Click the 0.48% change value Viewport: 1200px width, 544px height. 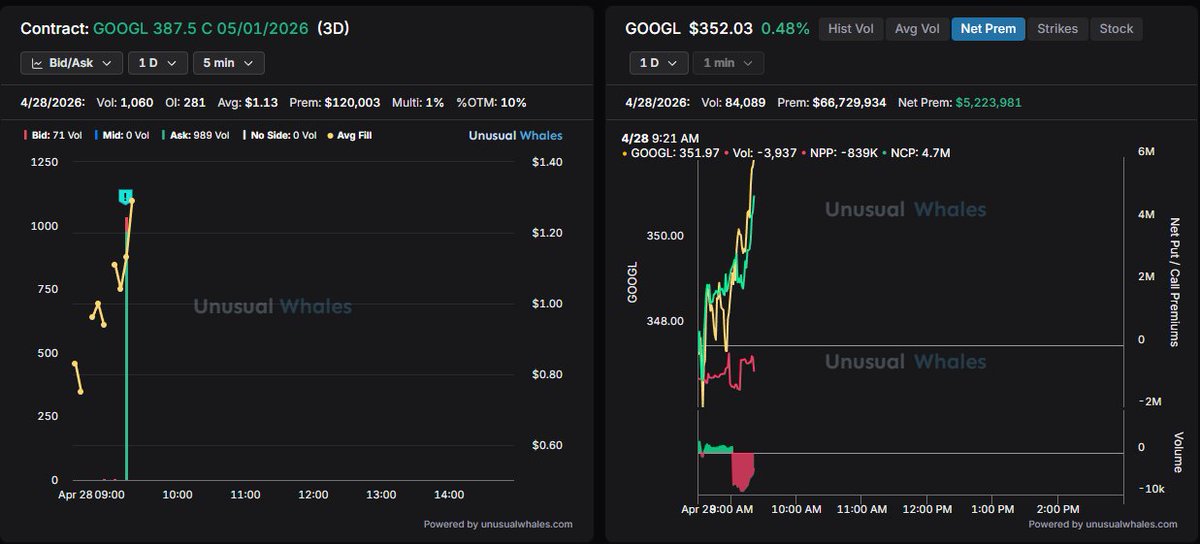pos(785,28)
